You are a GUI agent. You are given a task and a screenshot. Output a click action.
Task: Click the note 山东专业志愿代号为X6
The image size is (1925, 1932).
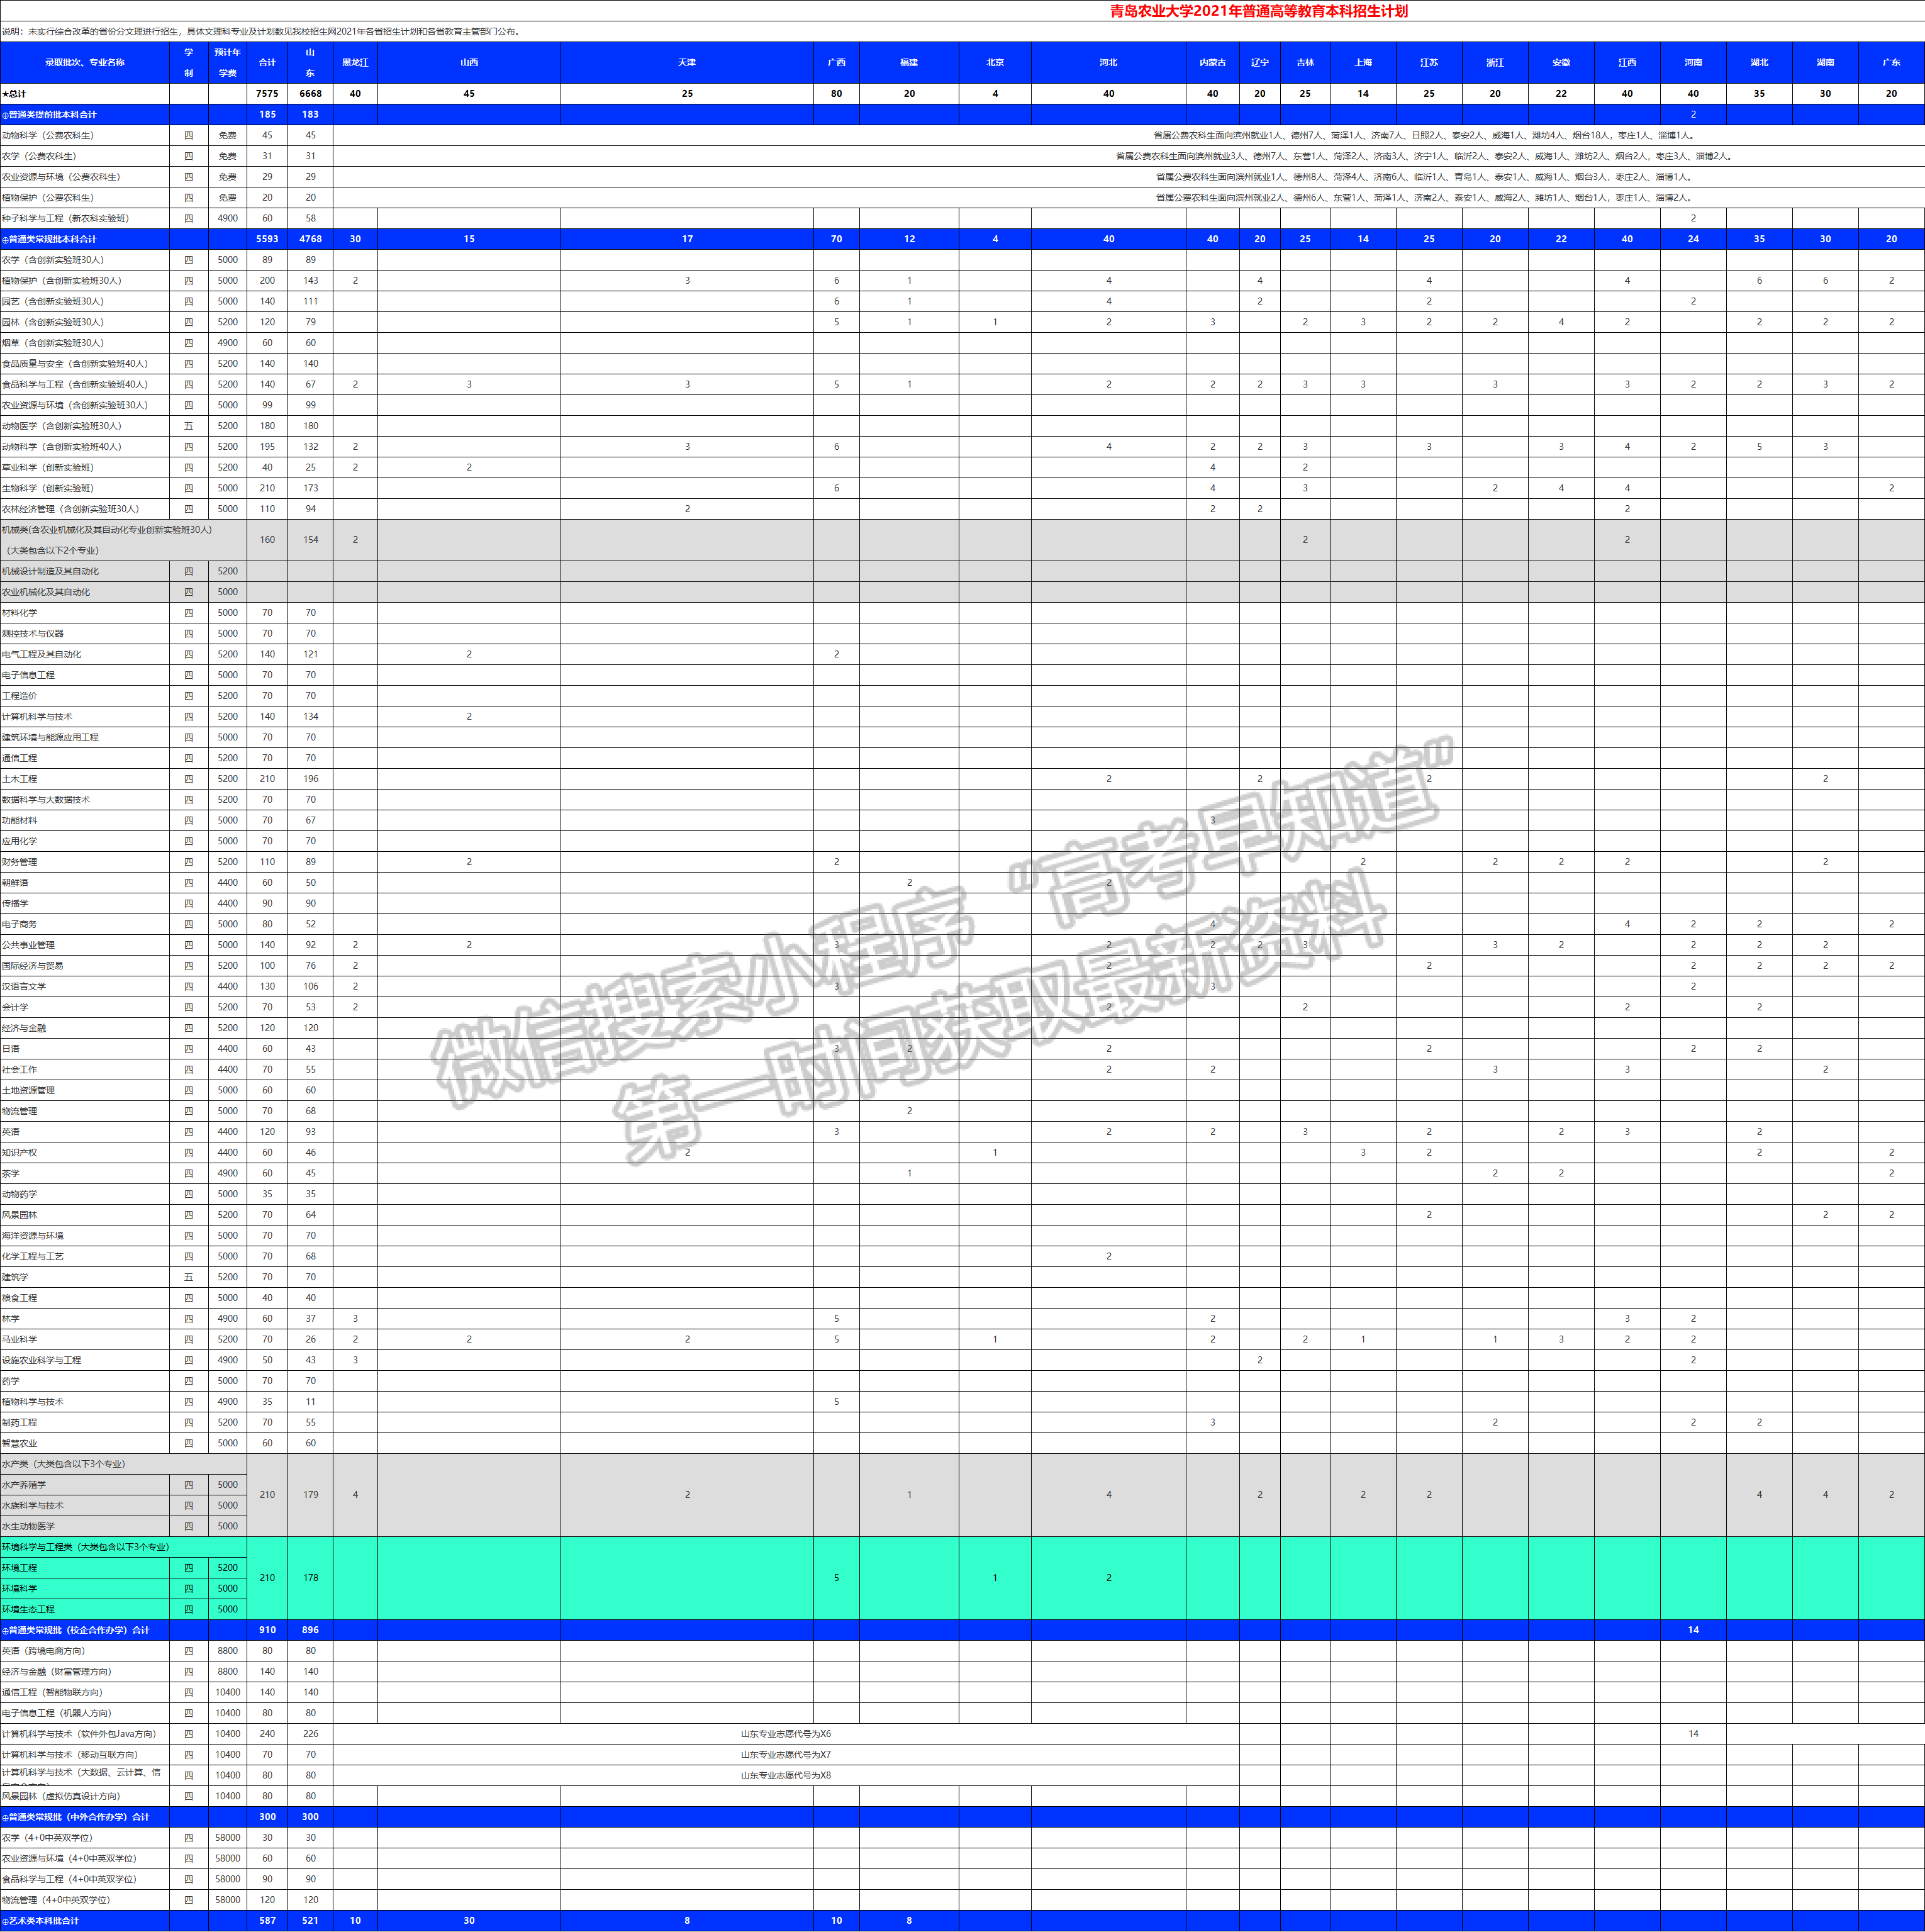pyautogui.click(x=786, y=1734)
